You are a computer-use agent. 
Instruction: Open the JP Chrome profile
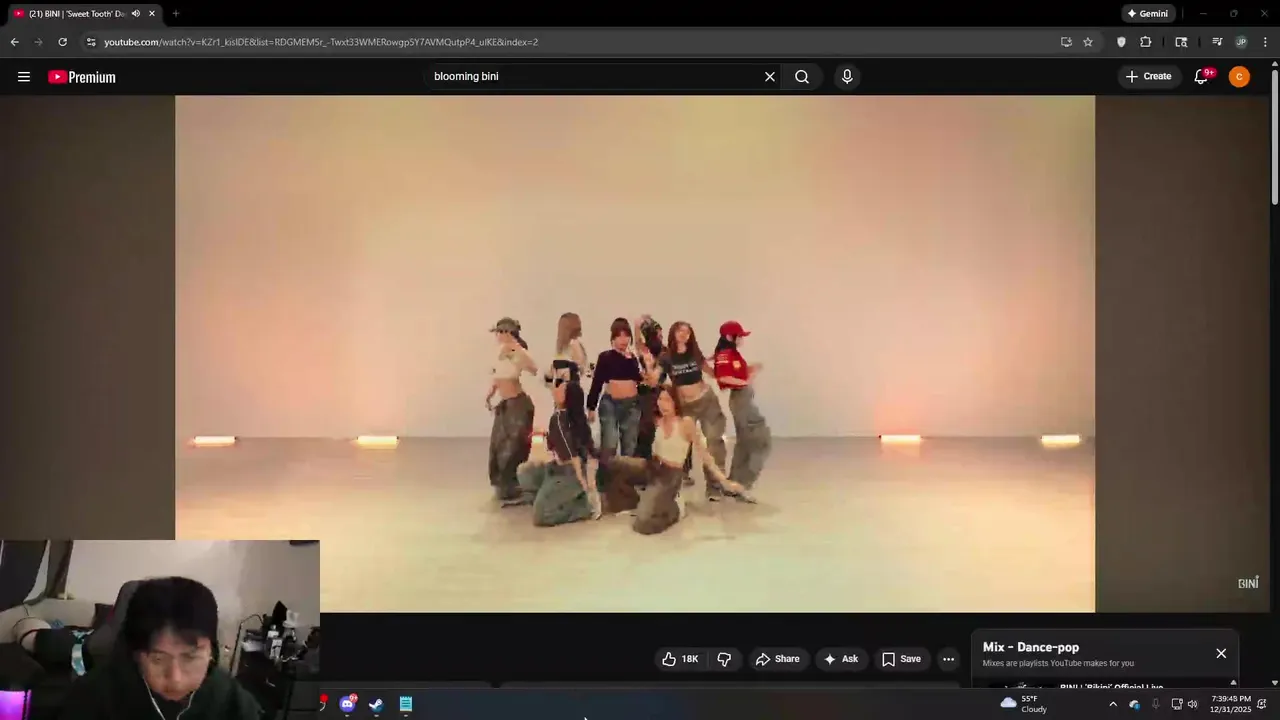pyautogui.click(x=1241, y=42)
